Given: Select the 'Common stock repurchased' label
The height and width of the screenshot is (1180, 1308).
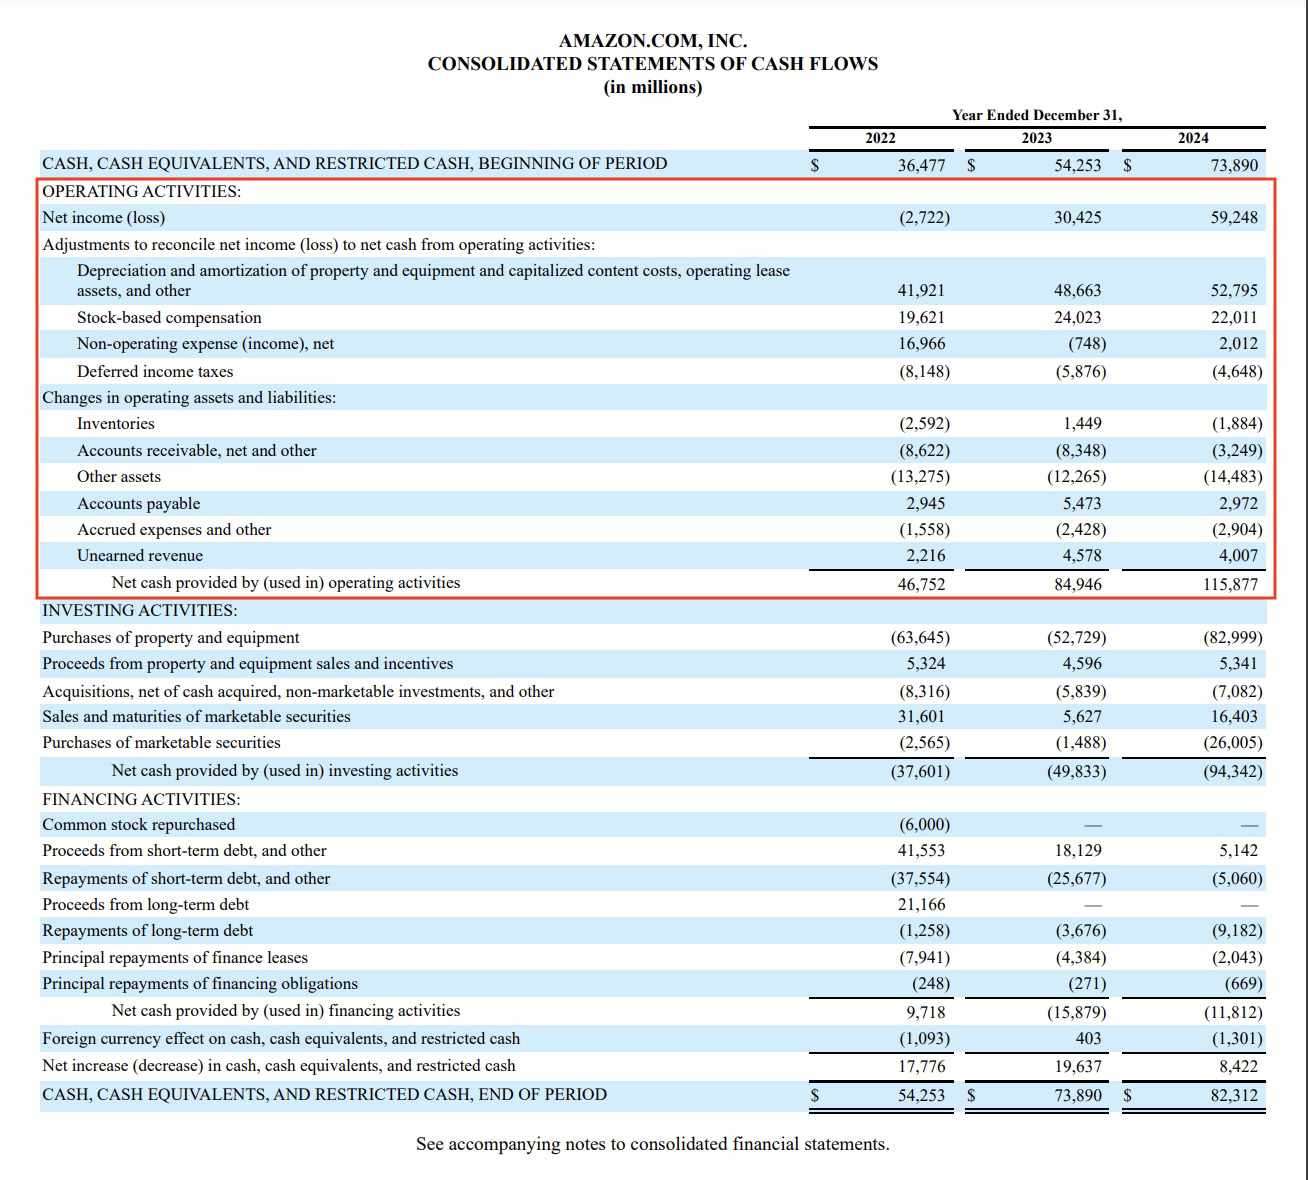Looking at the screenshot, I should [139, 825].
